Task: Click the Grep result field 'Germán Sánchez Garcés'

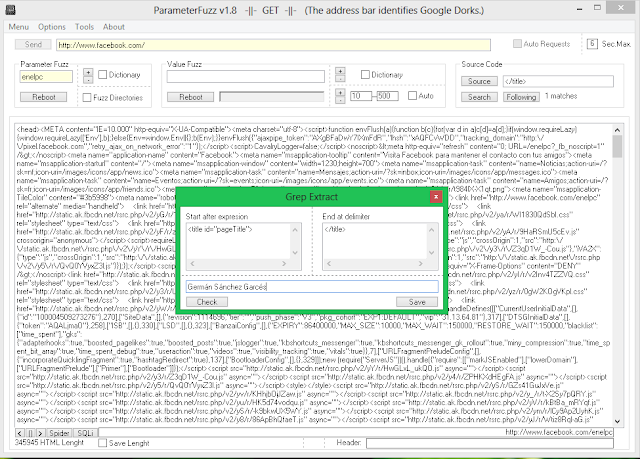Action: tap(312, 287)
